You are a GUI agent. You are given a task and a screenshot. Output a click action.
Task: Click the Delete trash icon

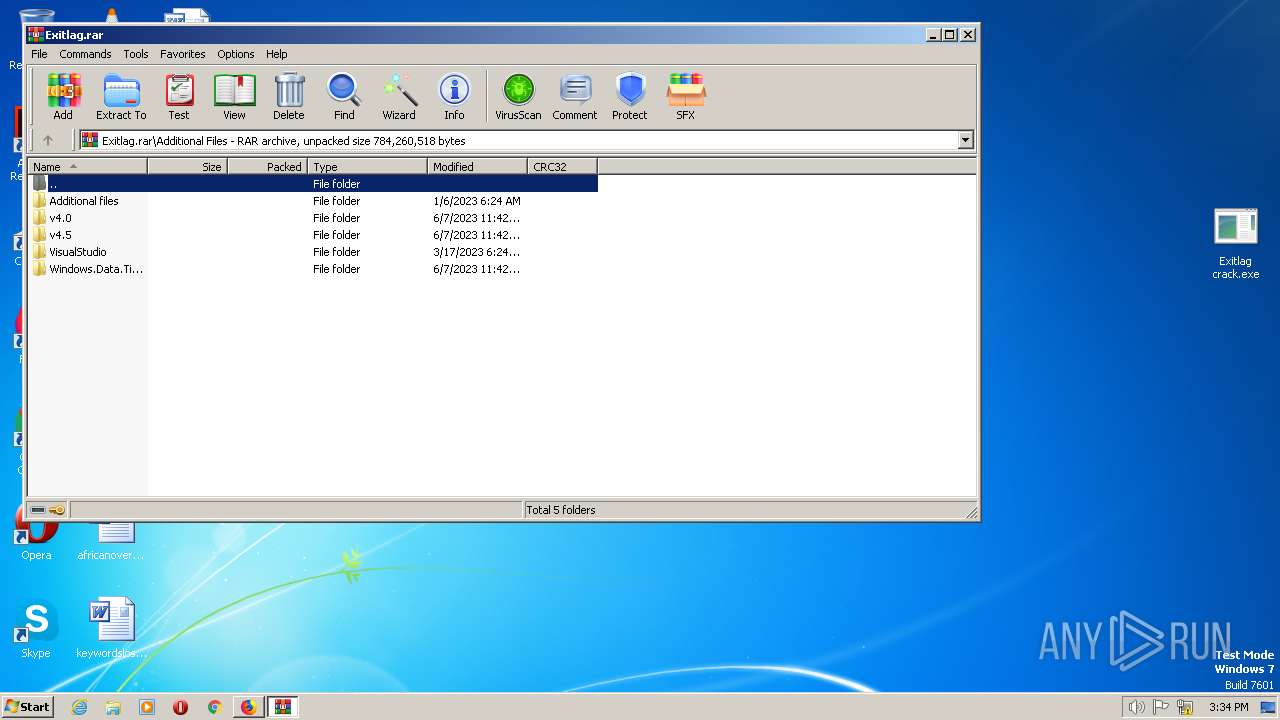pyautogui.click(x=289, y=97)
